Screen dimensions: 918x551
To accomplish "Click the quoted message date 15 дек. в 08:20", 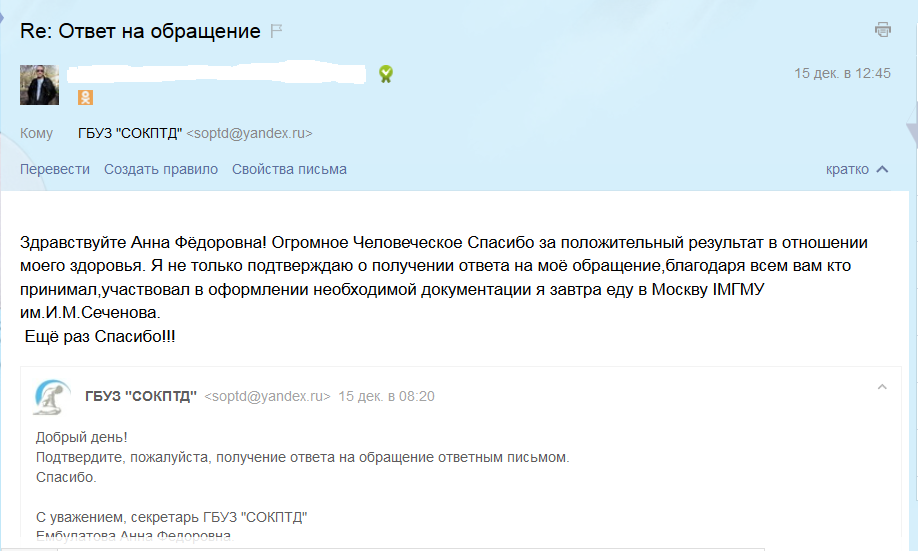I will coord(387,396).
